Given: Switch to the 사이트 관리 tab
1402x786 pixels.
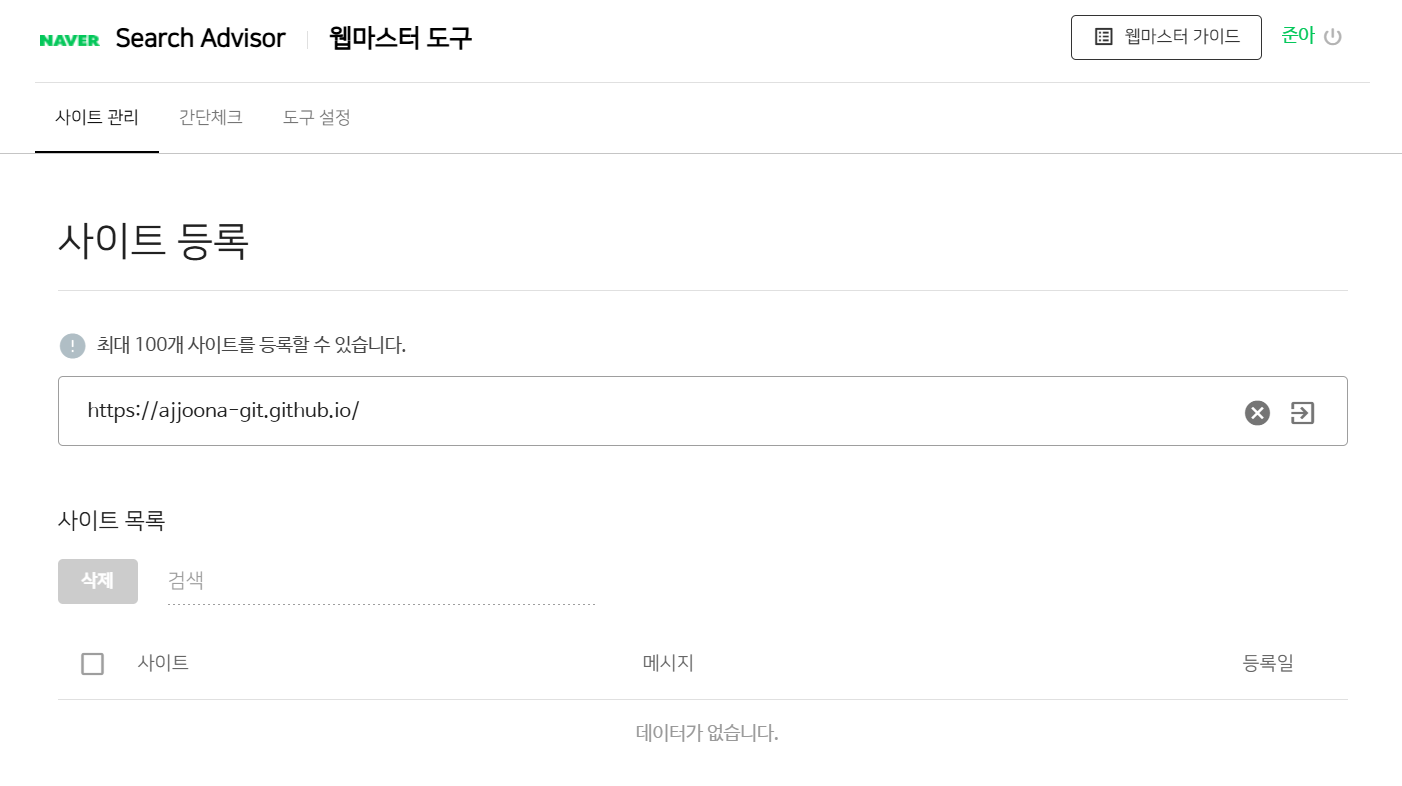Looking at the screenshot, I should (x=97, y=117).
